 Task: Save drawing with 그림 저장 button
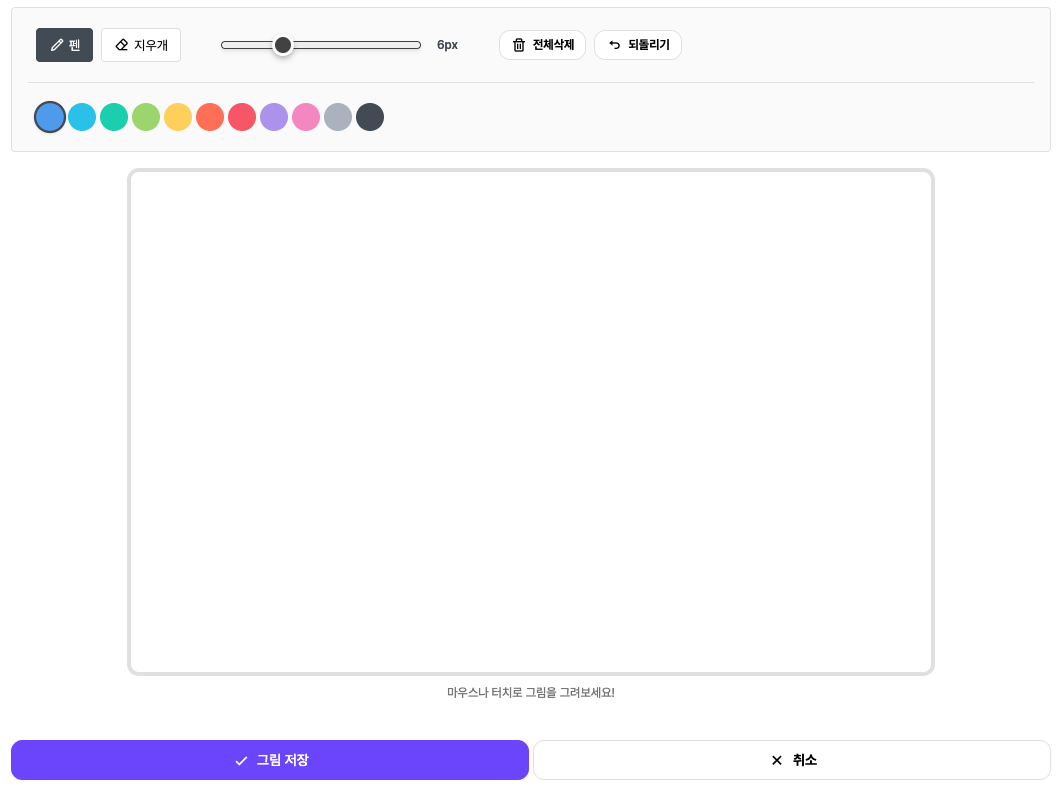pos(270,760)
